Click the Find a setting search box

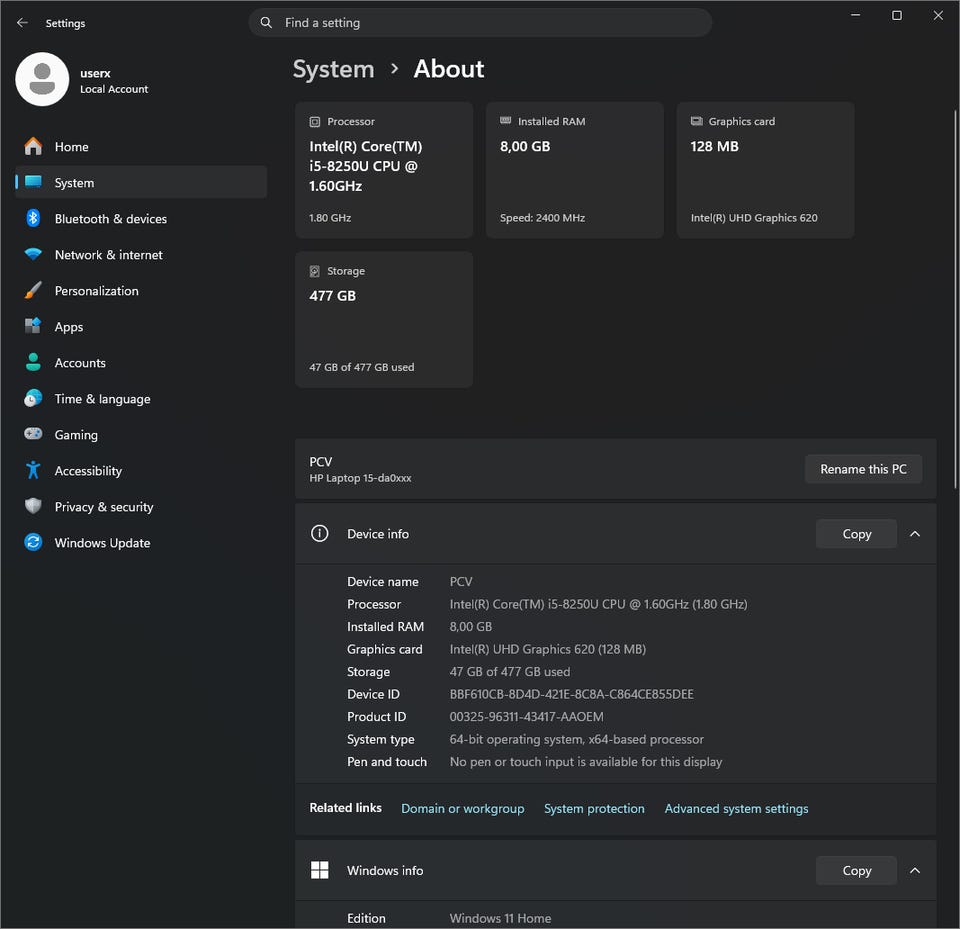tap(480, 23)
